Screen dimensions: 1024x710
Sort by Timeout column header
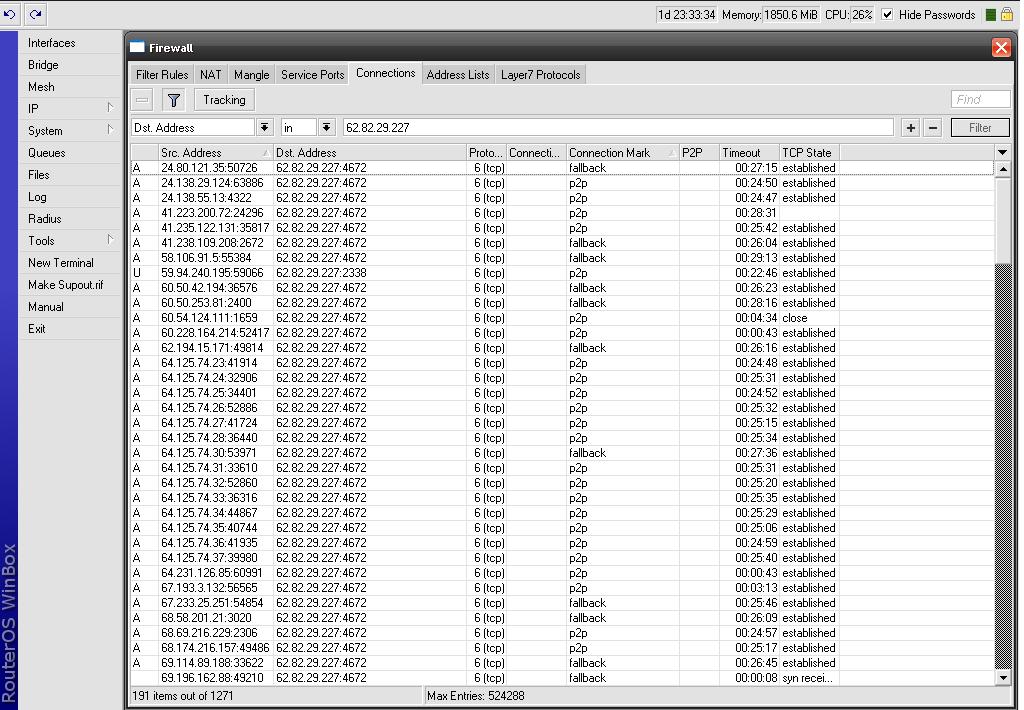(x=749, y=152)
